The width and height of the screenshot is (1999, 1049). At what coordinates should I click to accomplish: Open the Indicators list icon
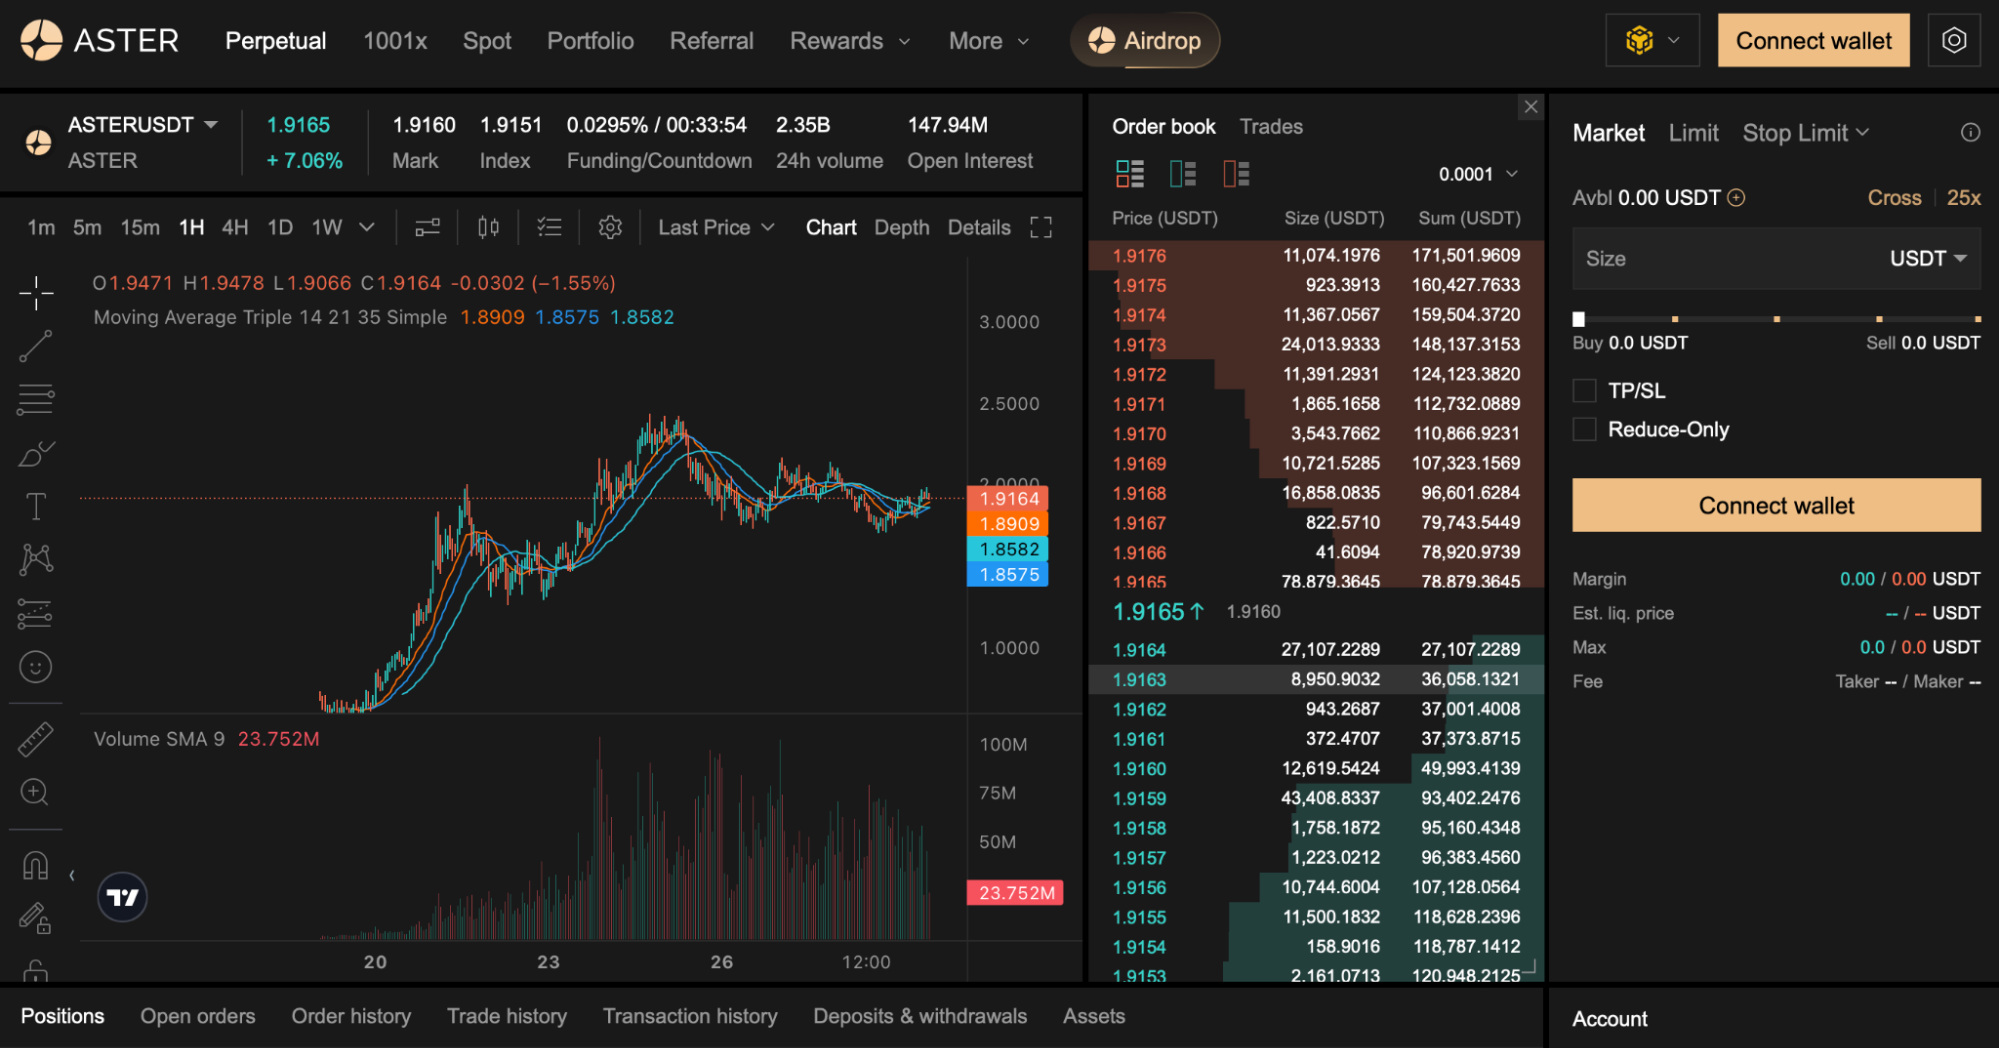[x=549, y=227]
